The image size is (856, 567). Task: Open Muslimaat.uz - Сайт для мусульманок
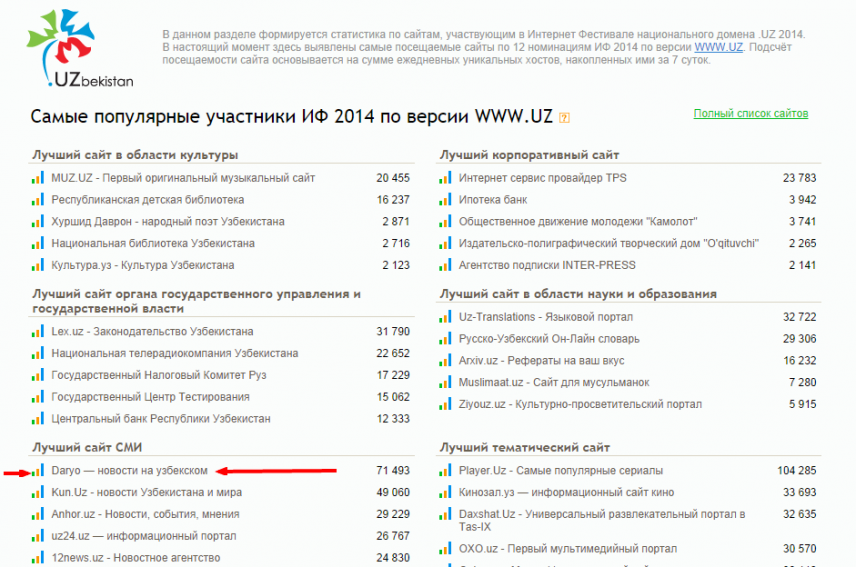(x=554, y=383)
